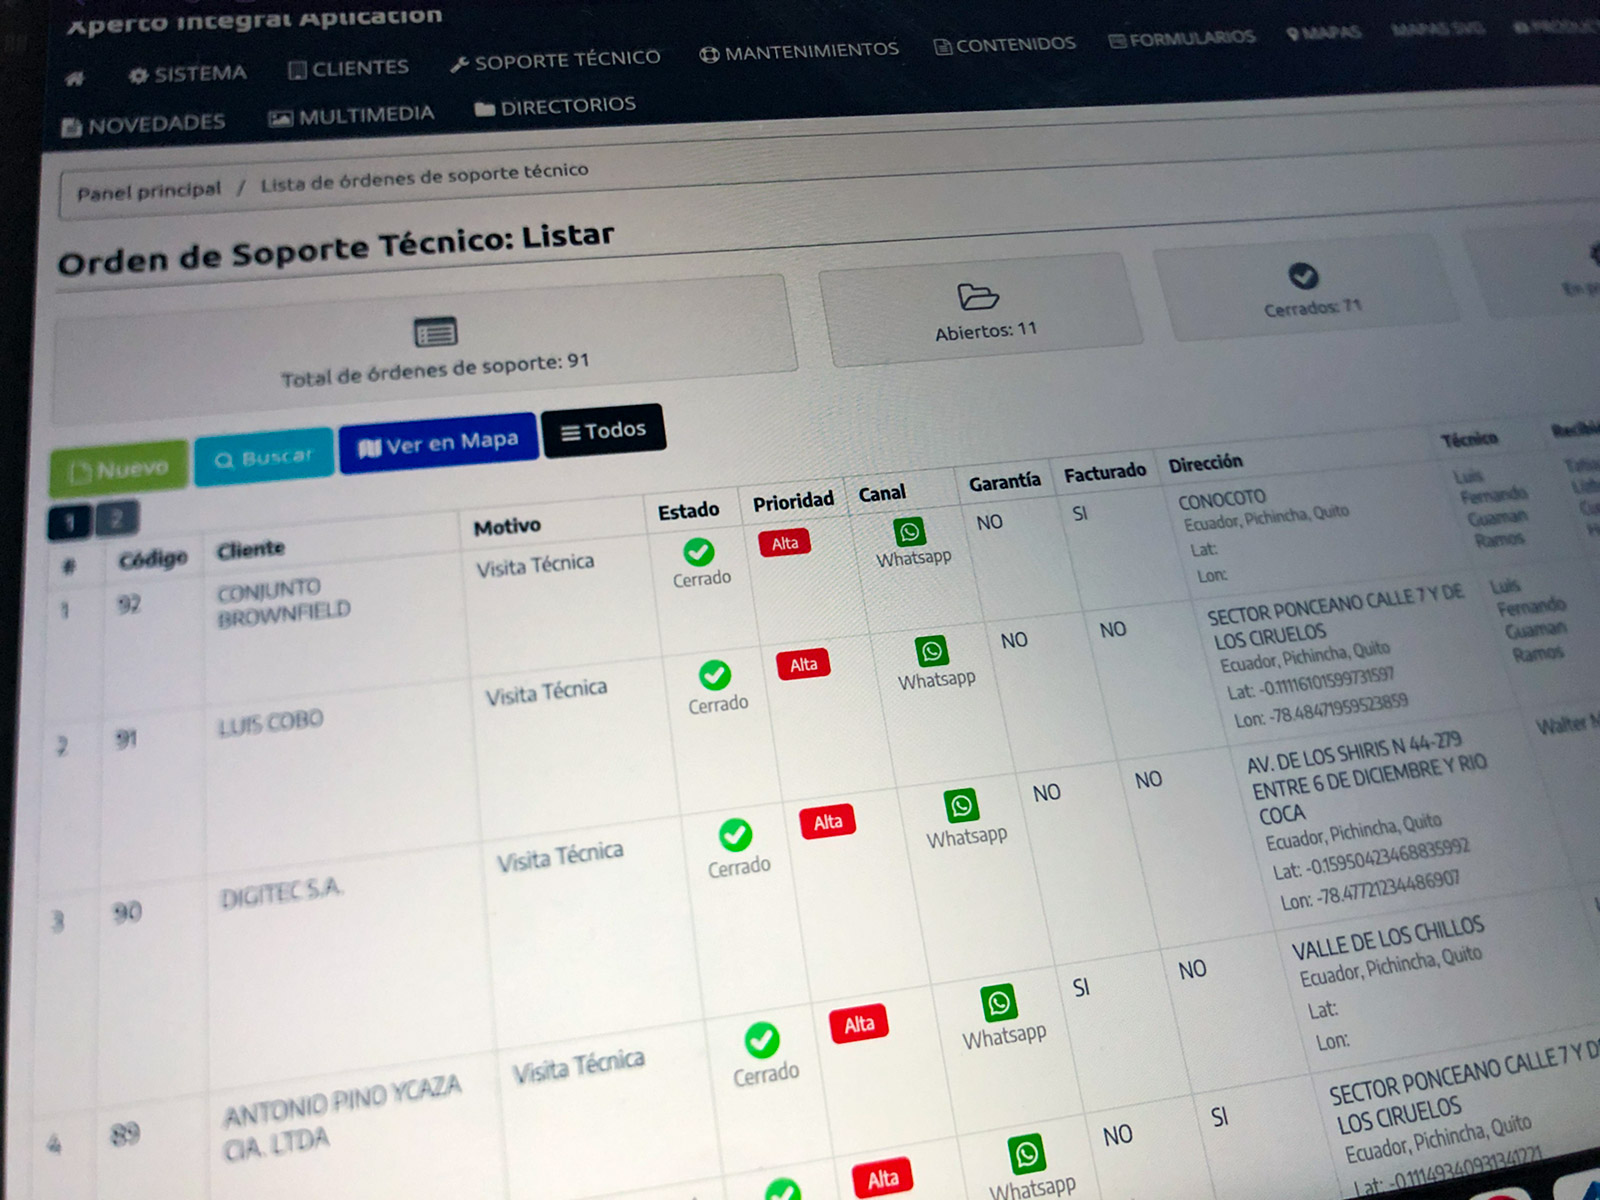Viewport: 1600px width, 1200px height.
Task: Click the open folder icon above Abiertos
Action: point(977,297)
